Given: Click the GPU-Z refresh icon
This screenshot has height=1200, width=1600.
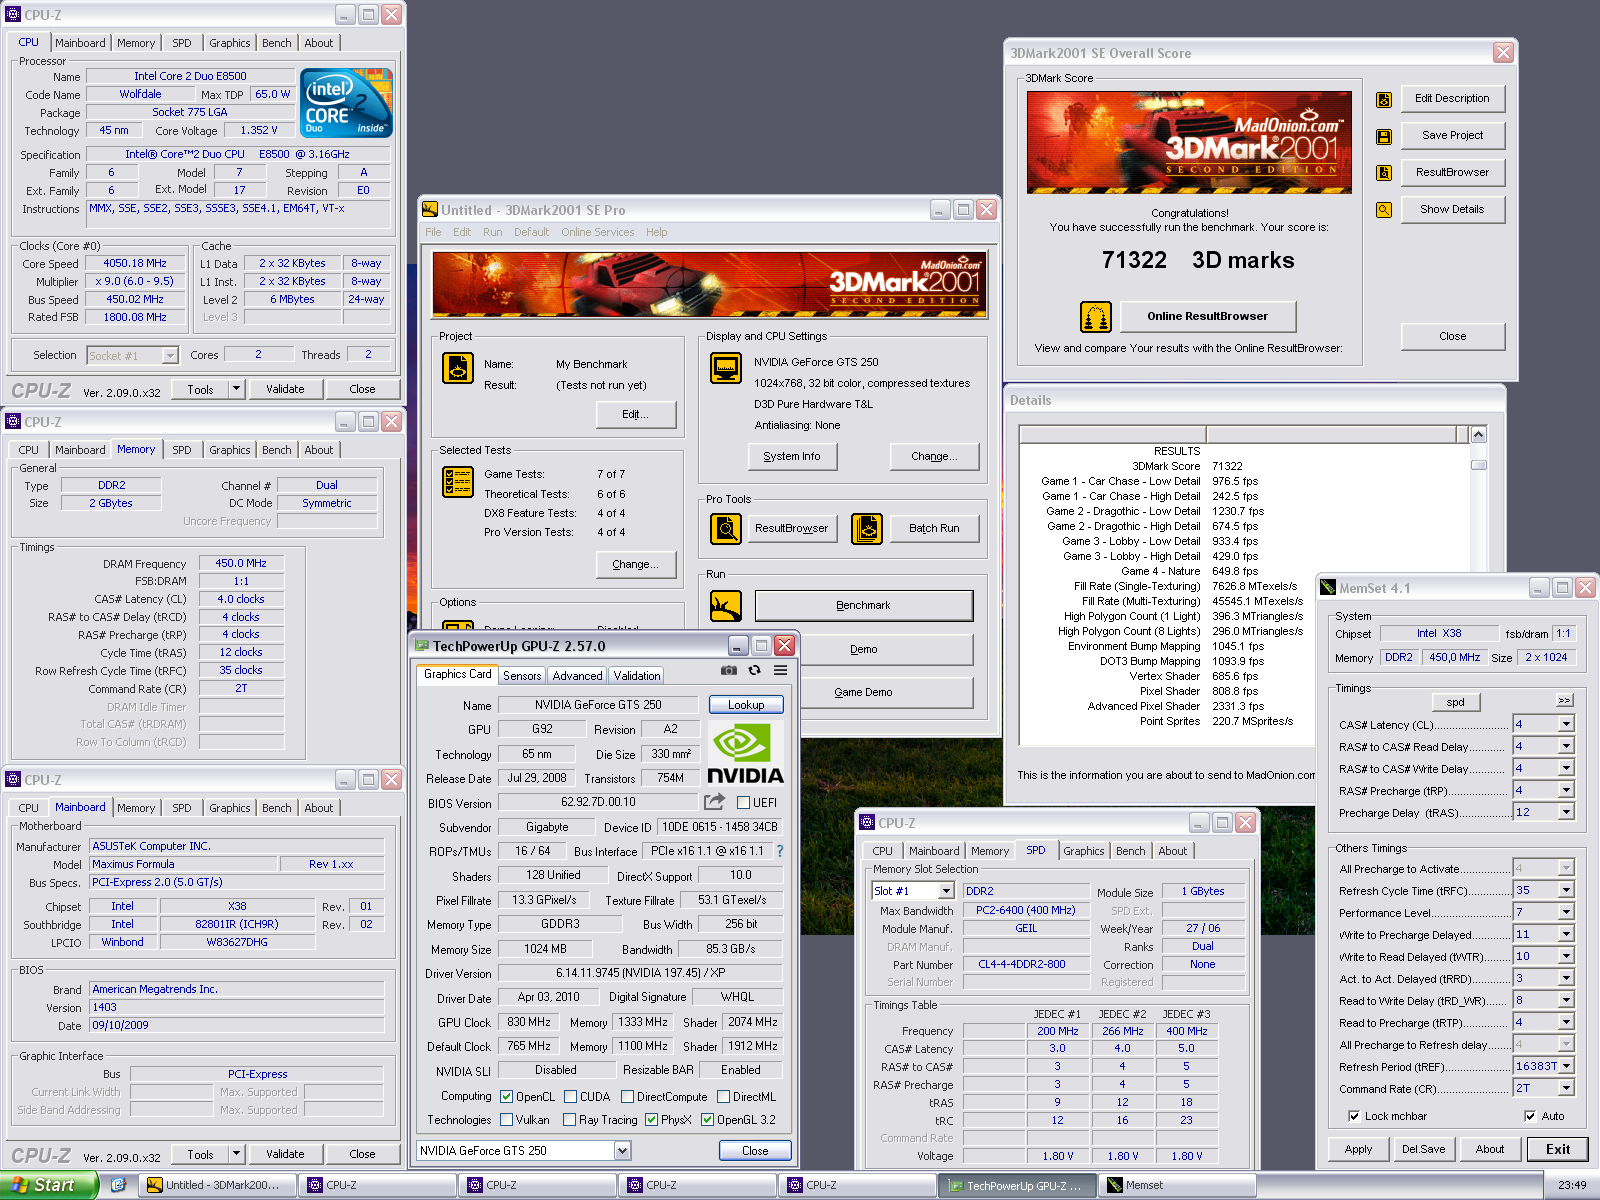Looking at the screenshot, I should coord(755,671).
